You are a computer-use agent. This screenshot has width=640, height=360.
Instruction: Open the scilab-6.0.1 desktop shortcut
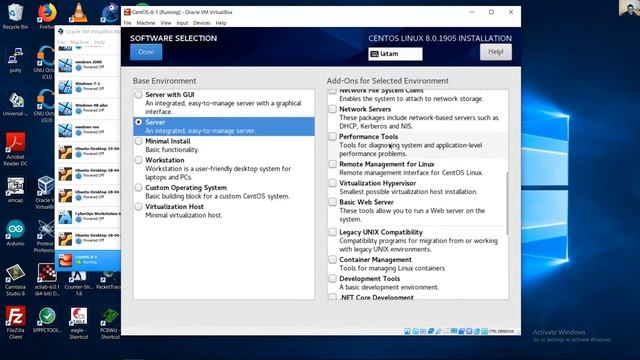coord(47,280)
